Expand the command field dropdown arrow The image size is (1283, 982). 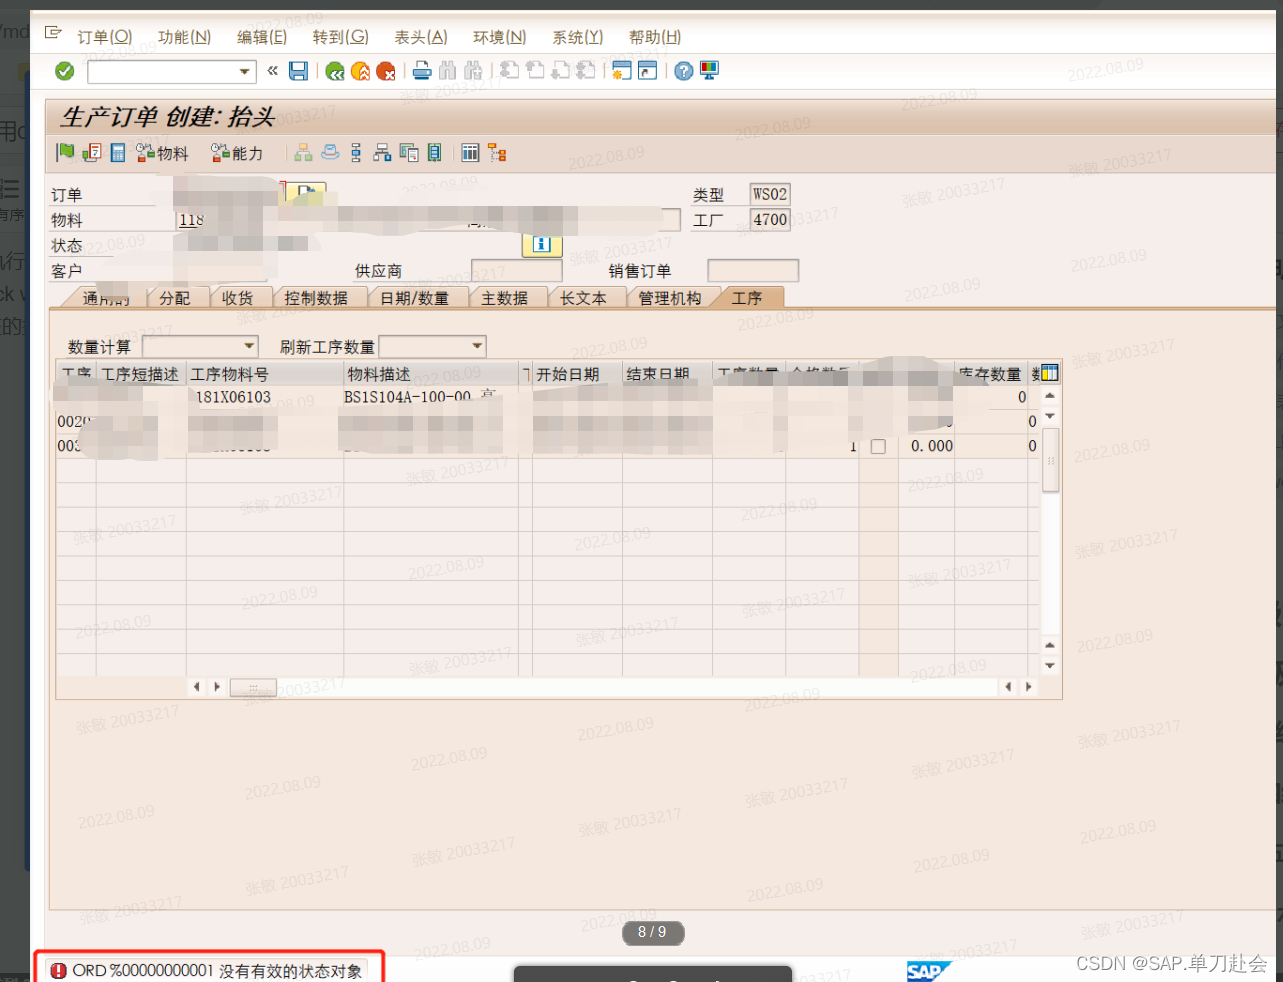click(244, 71)
